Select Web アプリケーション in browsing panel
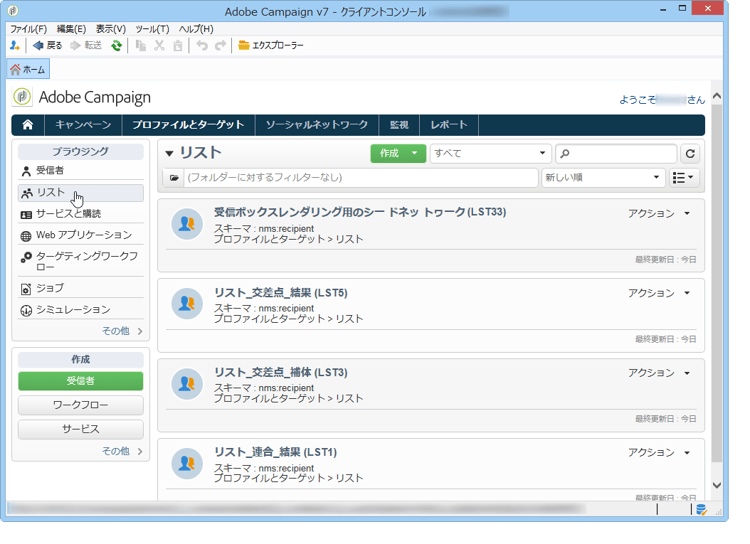Image resolution: width=750 pixels, height=544 pixels. 80,235
